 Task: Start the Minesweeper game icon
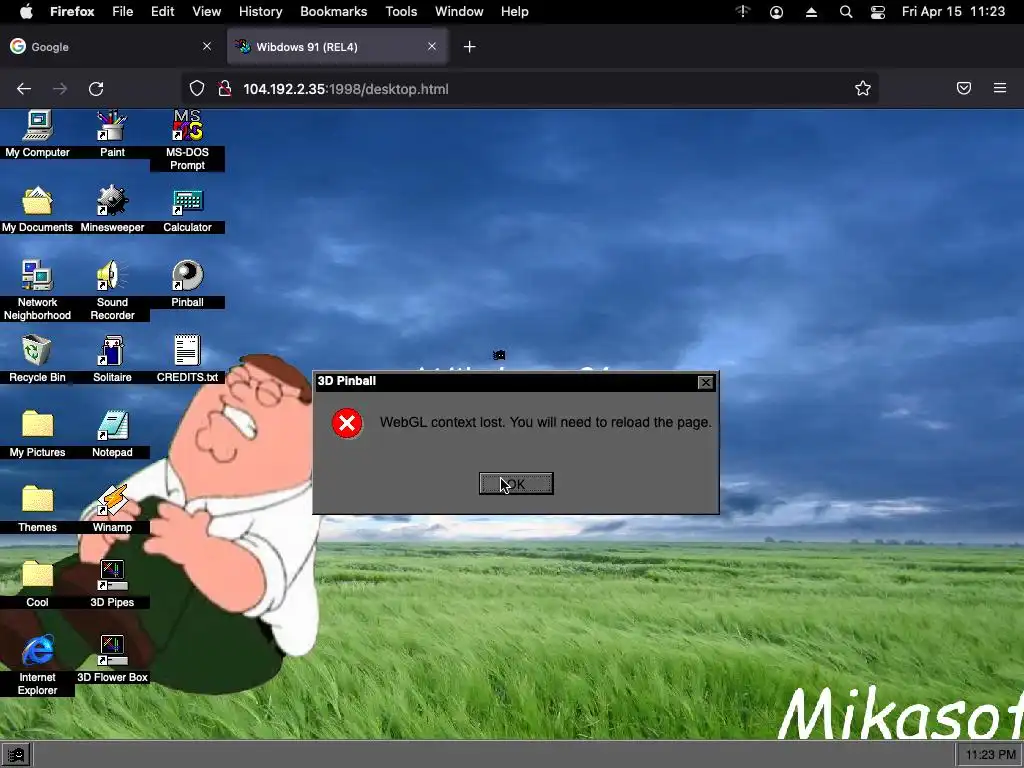point(112,209)
